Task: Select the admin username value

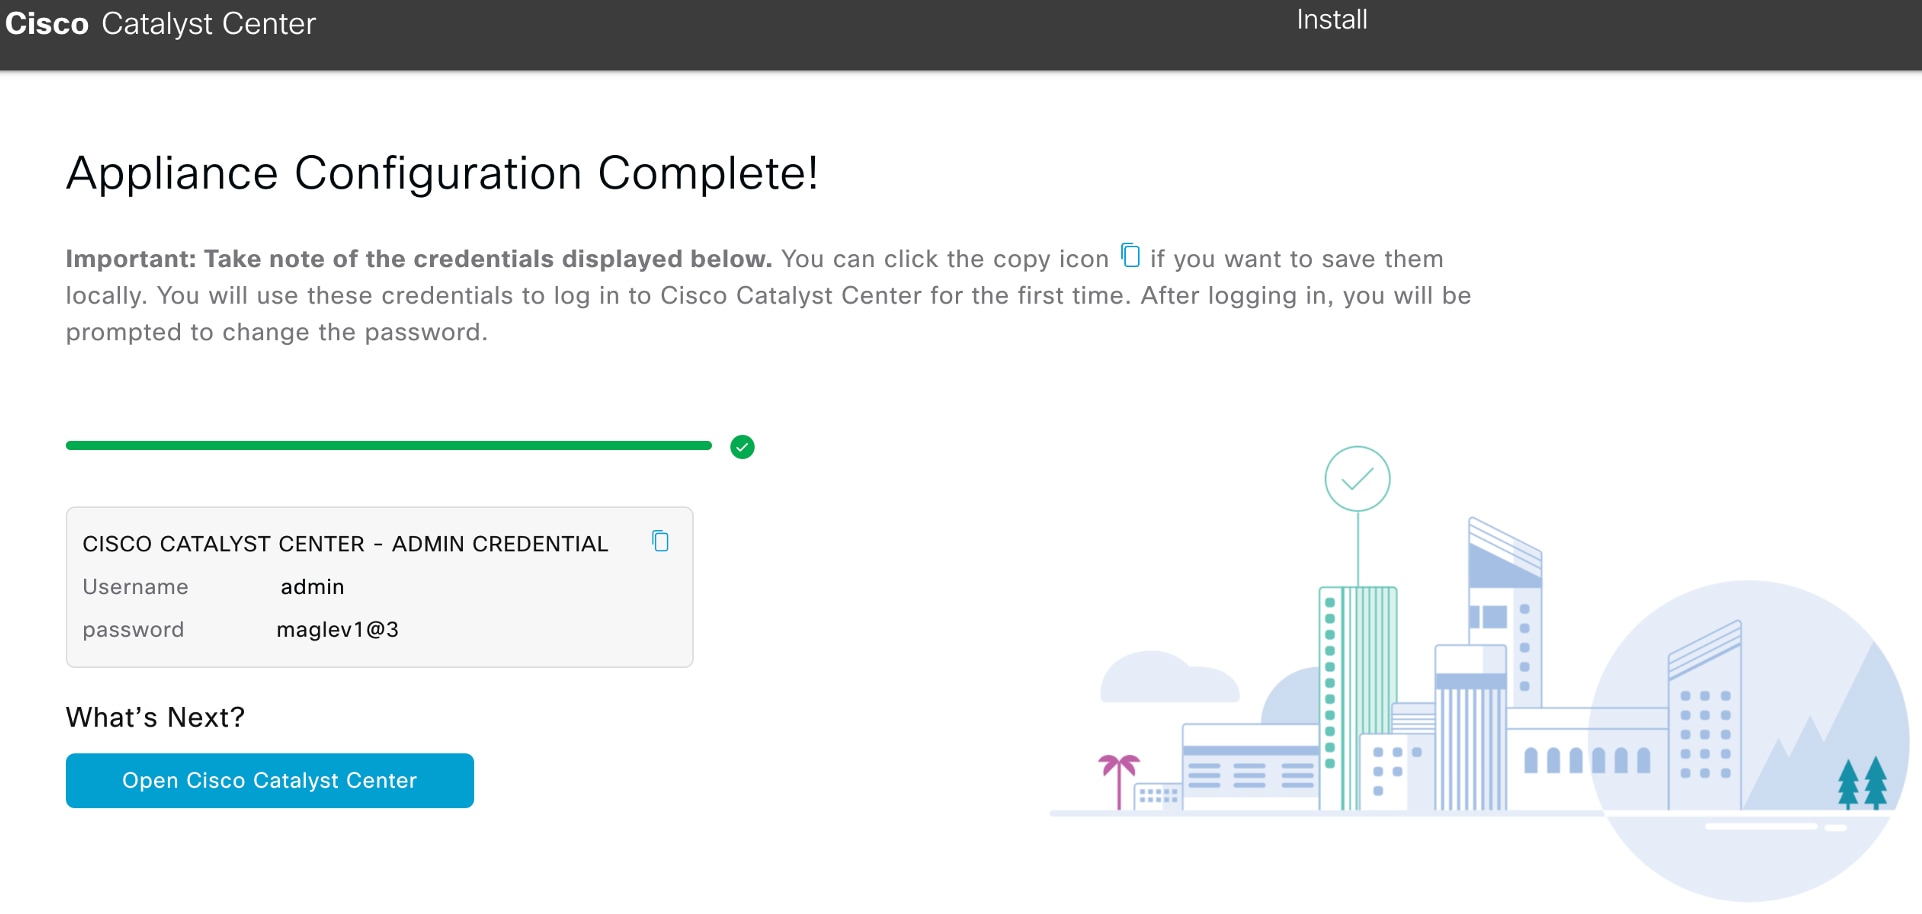Action: [x=312, y=587]
